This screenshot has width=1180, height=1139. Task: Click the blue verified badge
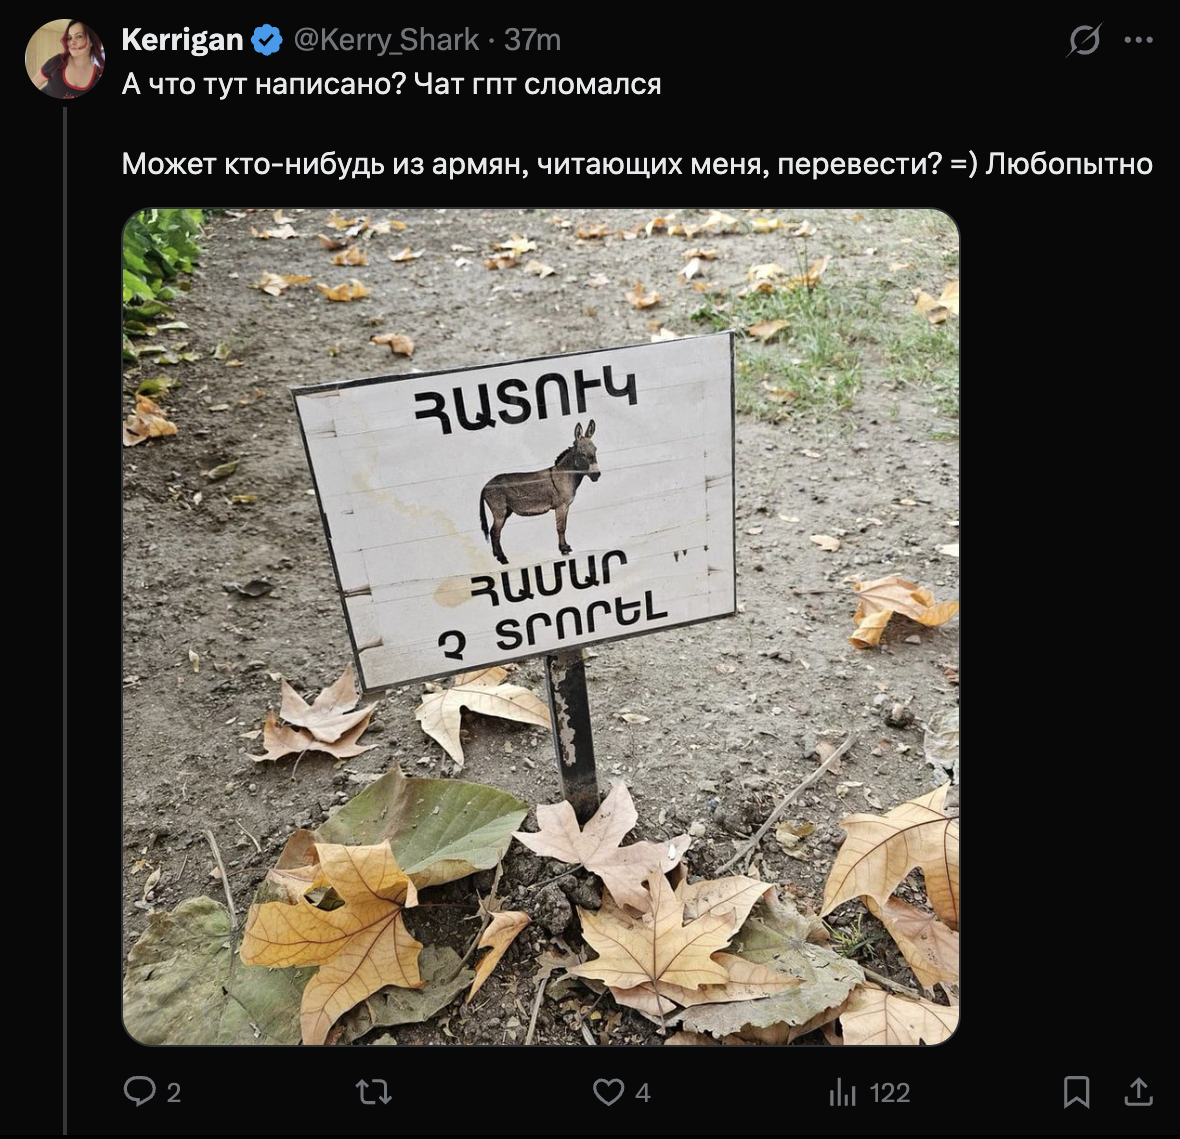pos(267,40)
